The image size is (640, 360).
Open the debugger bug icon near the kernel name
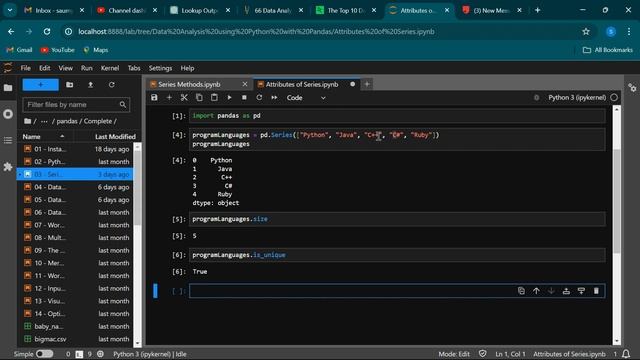[536, 98]
